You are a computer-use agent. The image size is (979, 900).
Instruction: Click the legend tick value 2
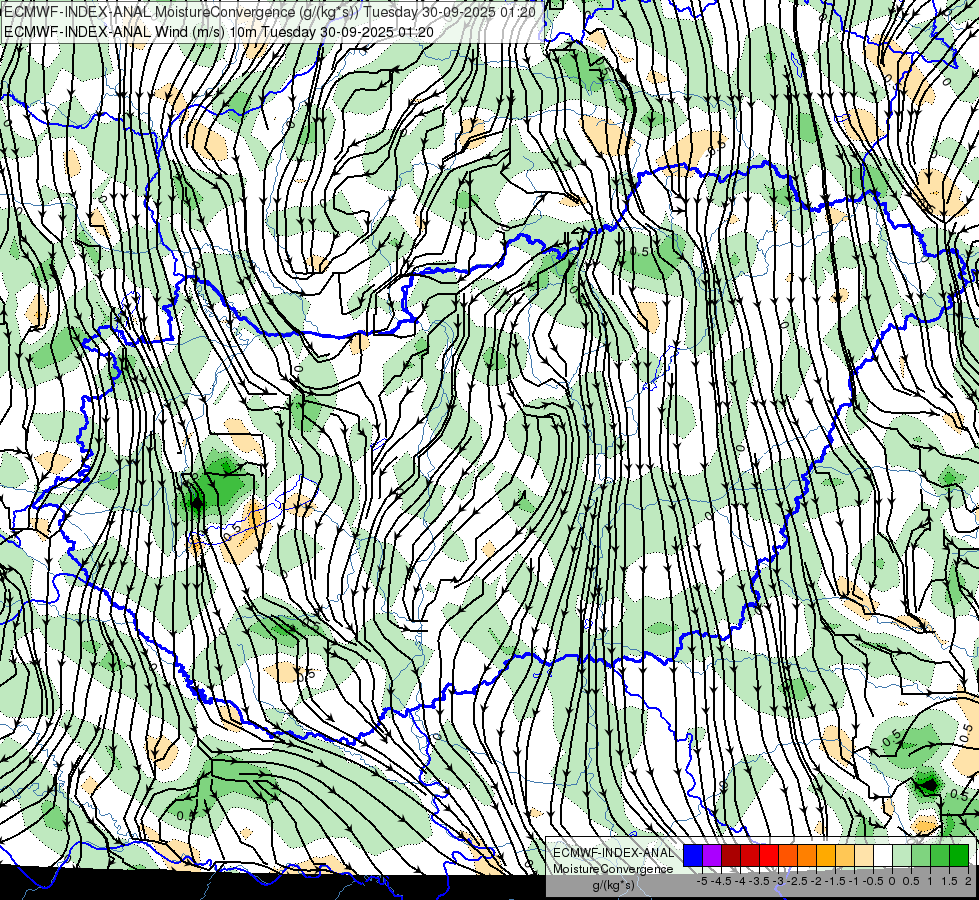(x=968, y=881)
